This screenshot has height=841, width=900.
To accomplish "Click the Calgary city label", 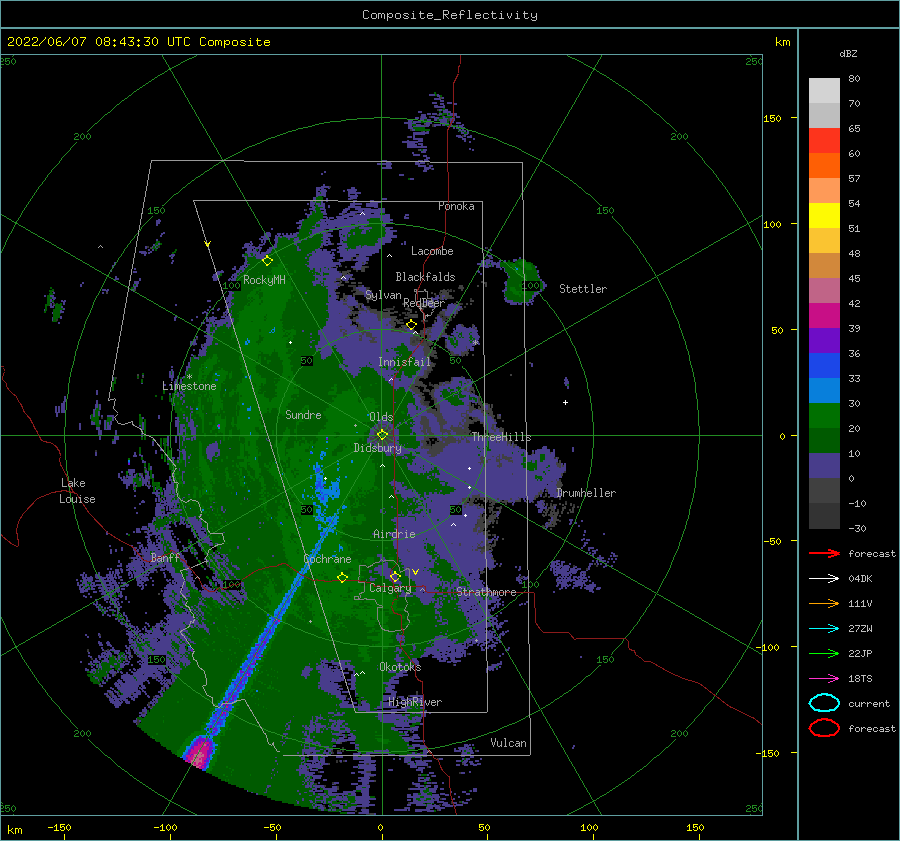I will coord(390,588).
